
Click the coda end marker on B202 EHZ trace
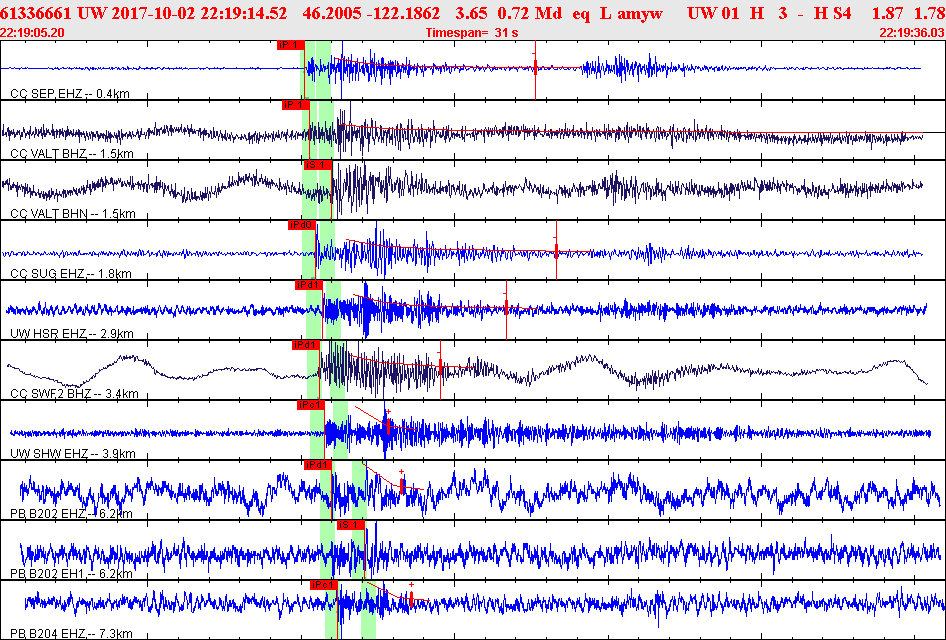click(402, 485)
